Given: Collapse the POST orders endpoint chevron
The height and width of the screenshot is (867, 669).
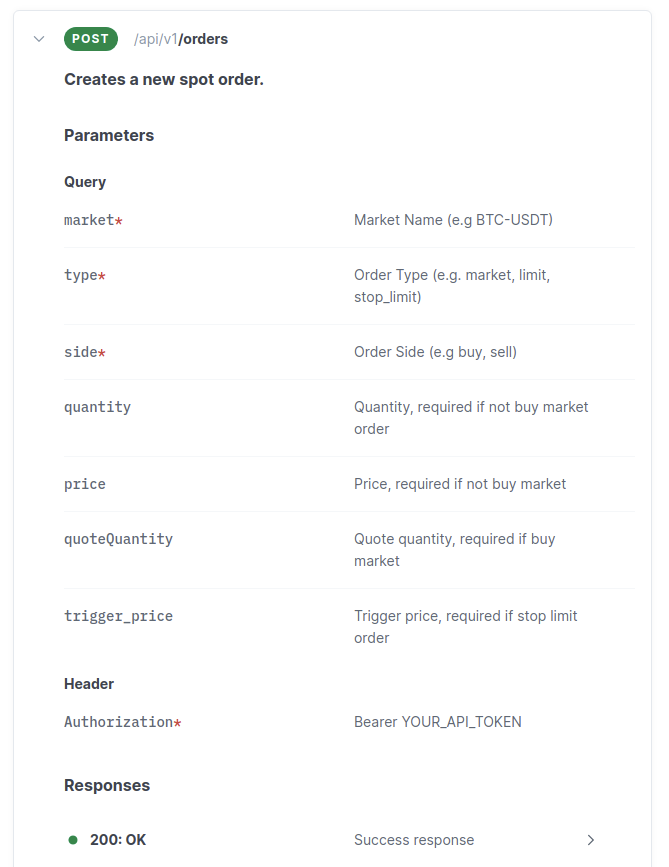Looking at the screenshot, I should click(39, 39).
